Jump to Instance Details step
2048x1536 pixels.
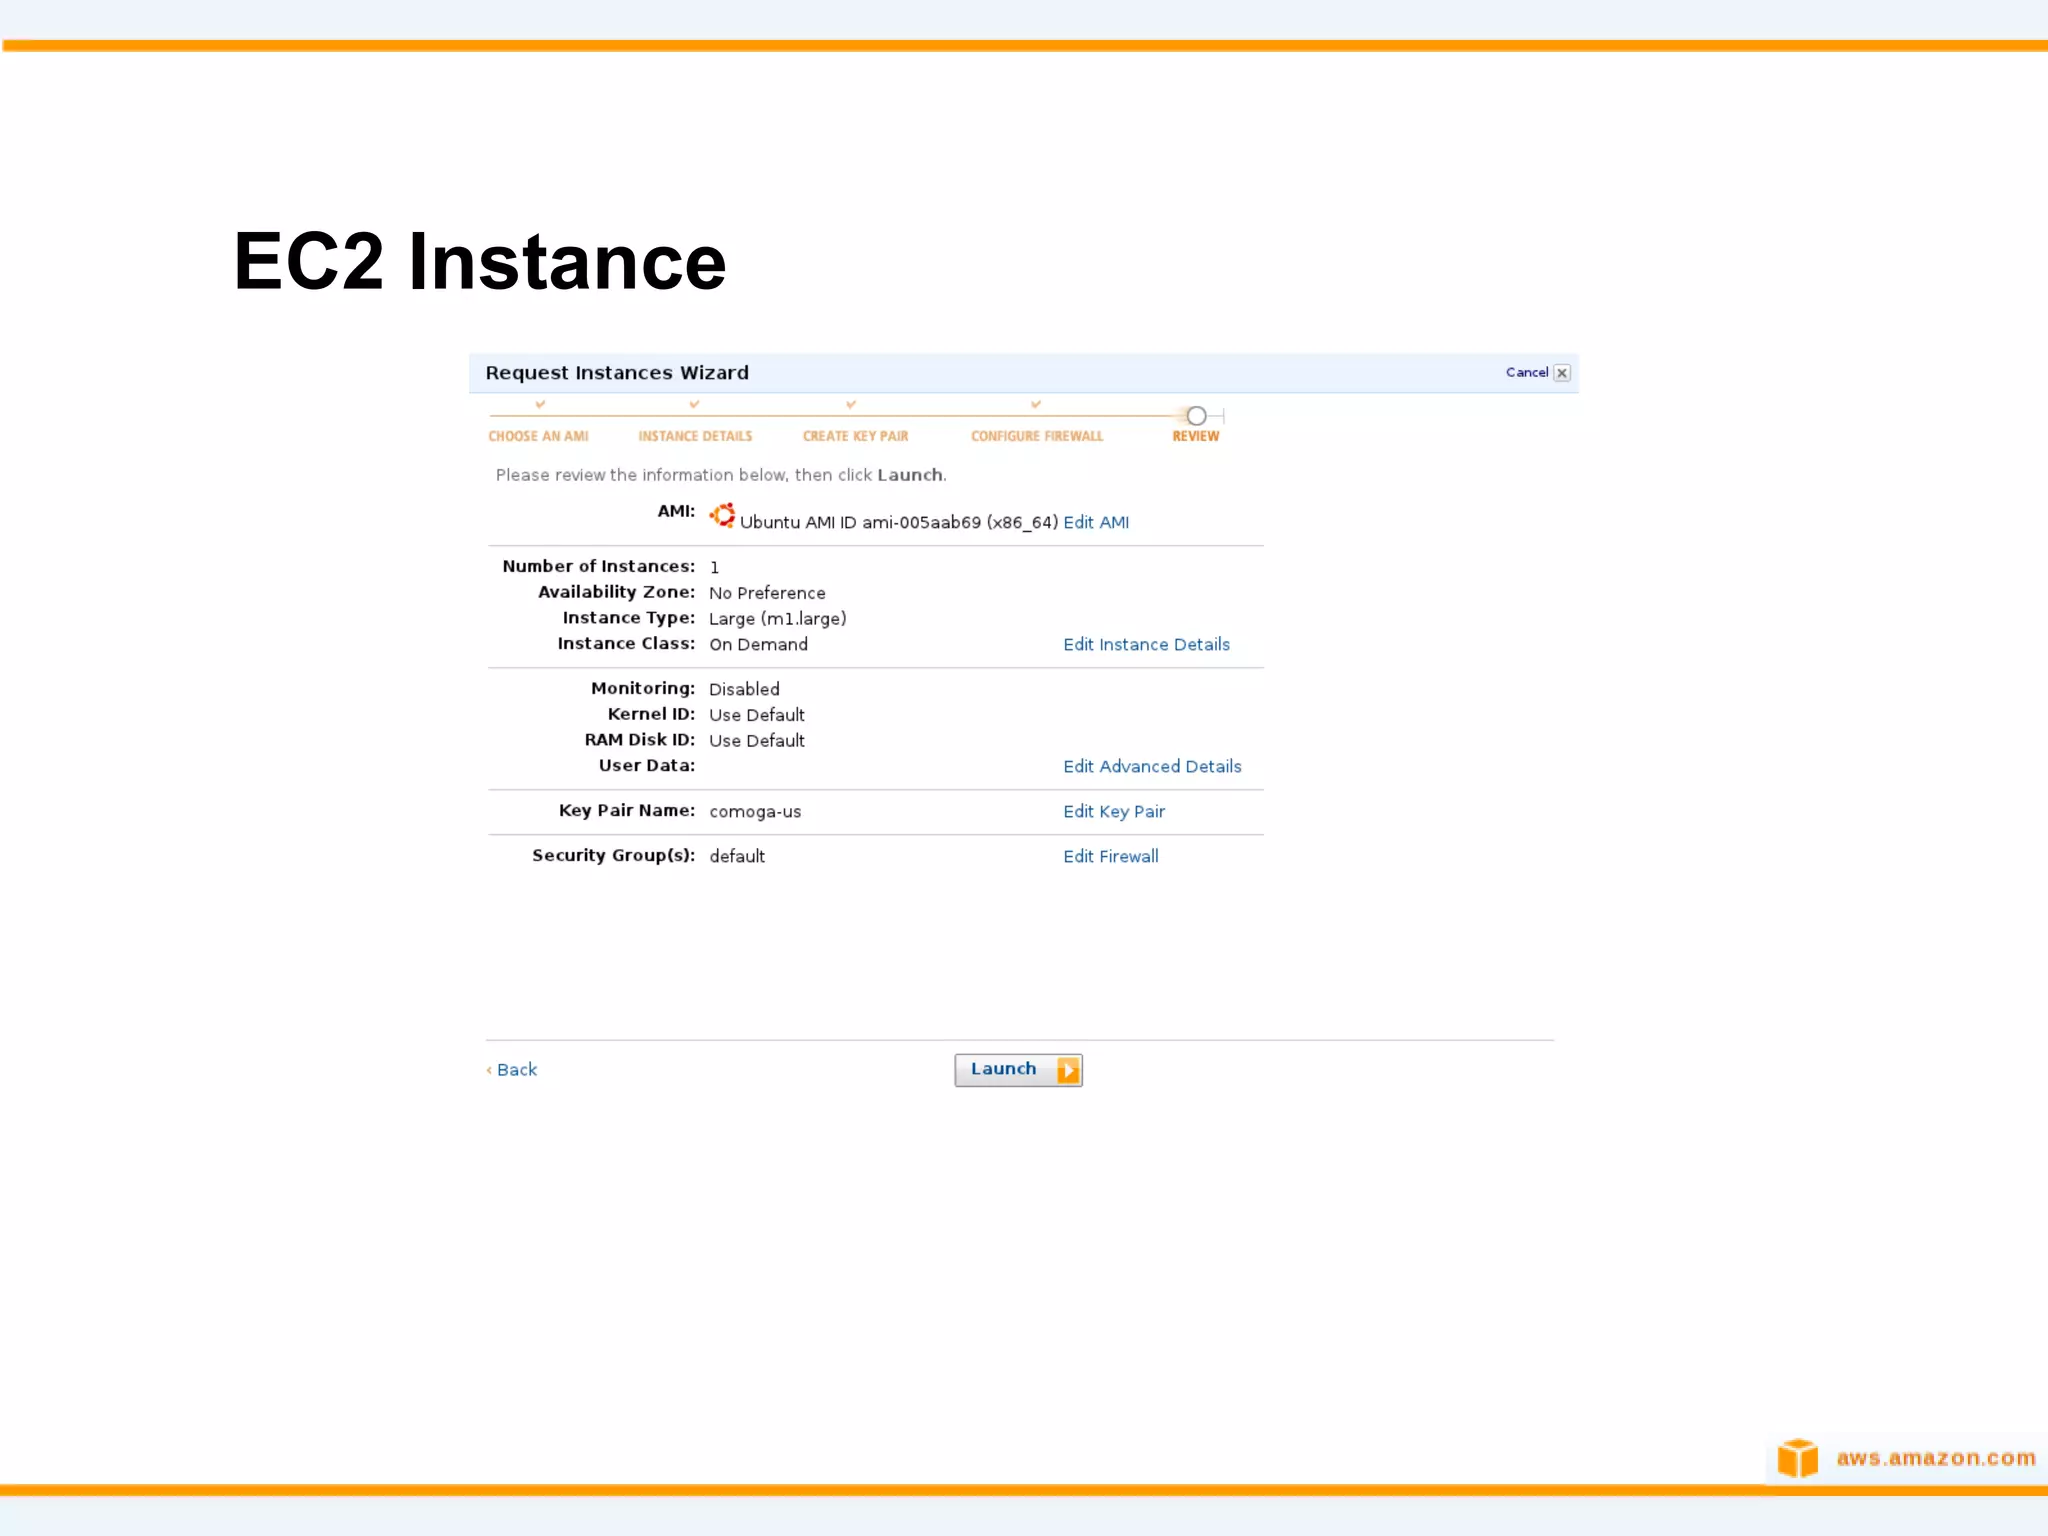[x=695, y=436]
